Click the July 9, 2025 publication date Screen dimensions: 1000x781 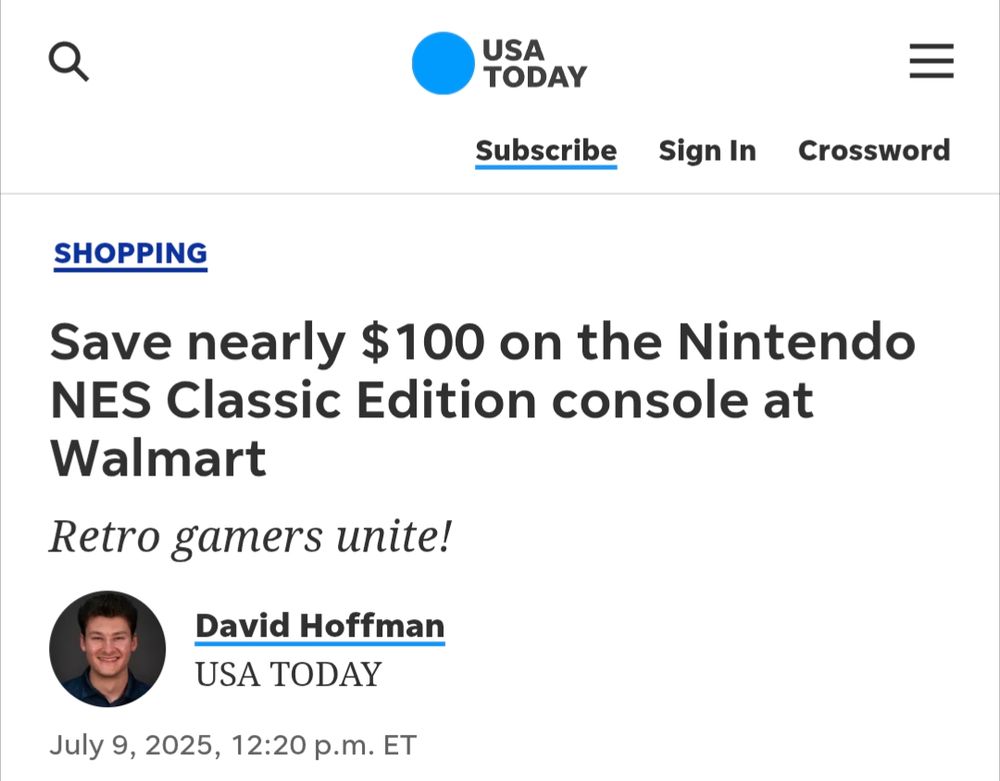(x=133, y=745)
